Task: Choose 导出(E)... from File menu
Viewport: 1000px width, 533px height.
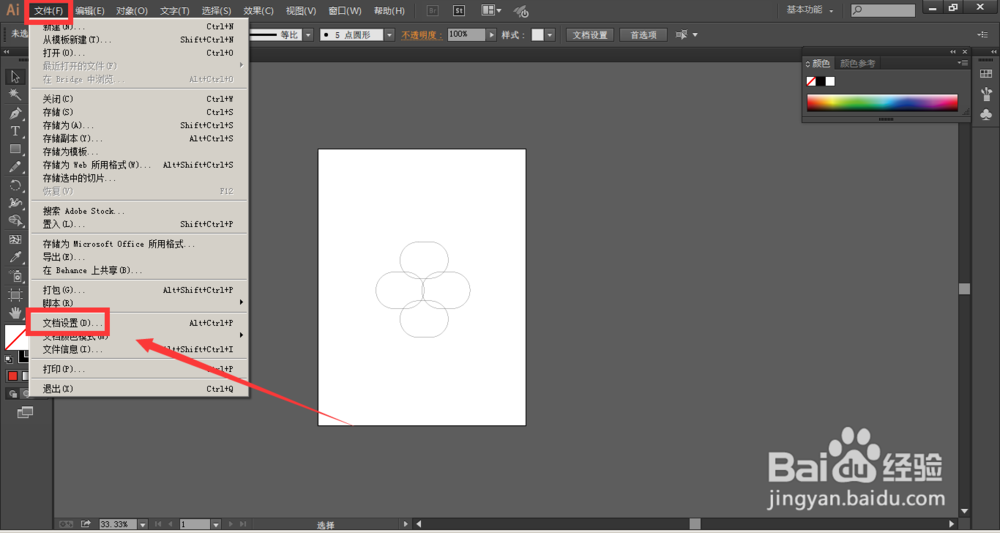Action: point(139,257)
